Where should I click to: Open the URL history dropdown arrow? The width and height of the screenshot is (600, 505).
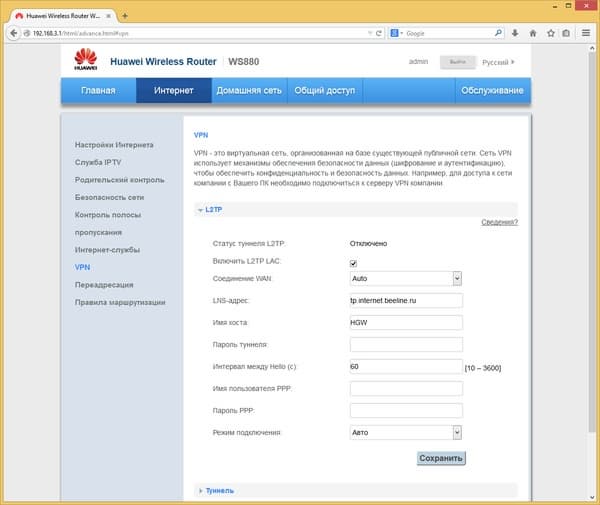[x=370, y=33]
